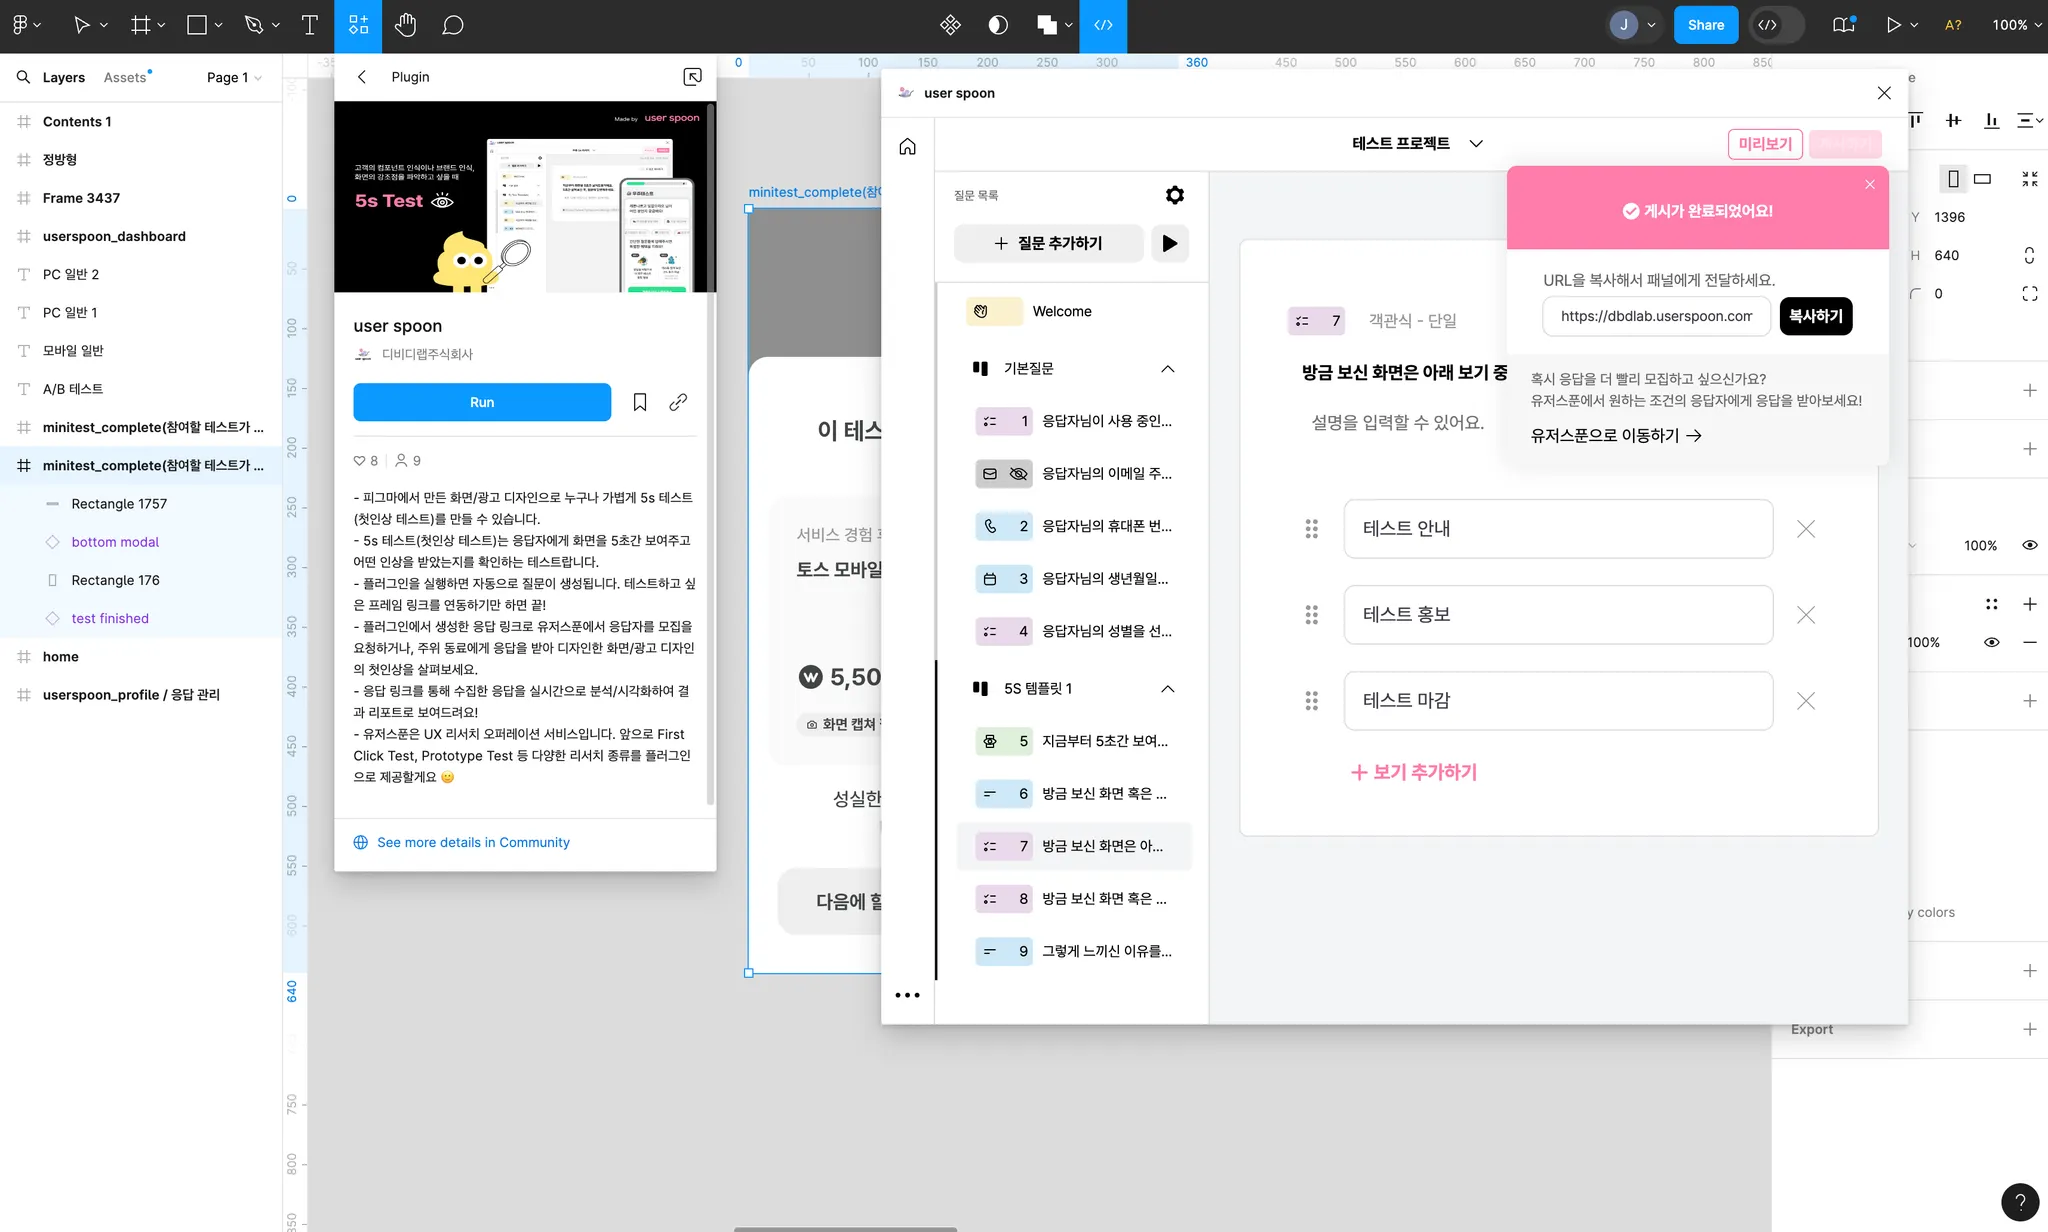
Task: Click the blue Run button
Action: click(x=482, y=402)
